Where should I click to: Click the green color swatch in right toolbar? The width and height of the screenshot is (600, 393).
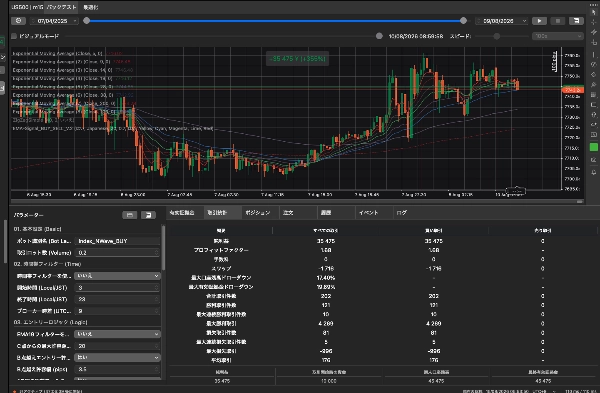[593, 147]
